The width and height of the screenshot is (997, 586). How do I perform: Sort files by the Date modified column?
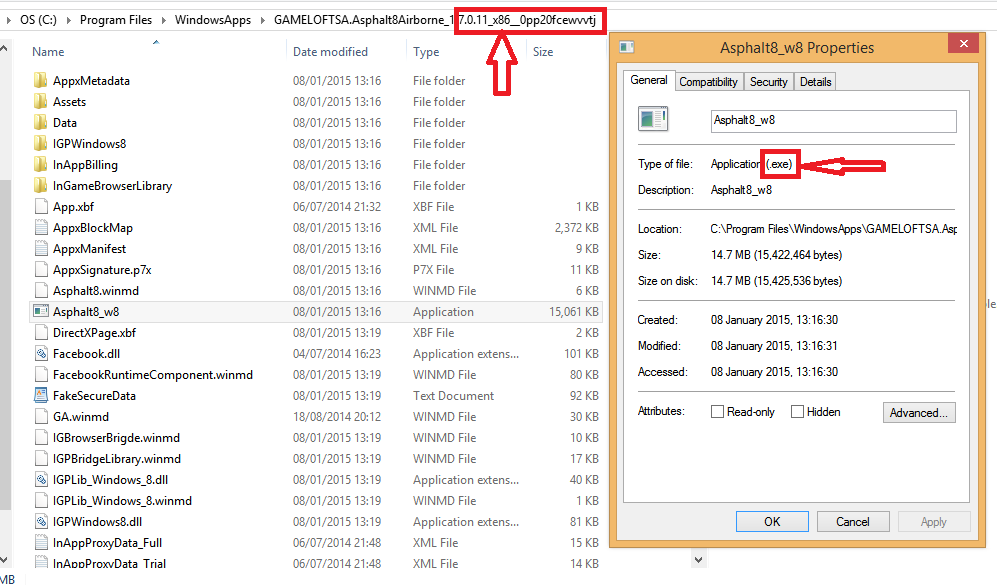(330, 51)
